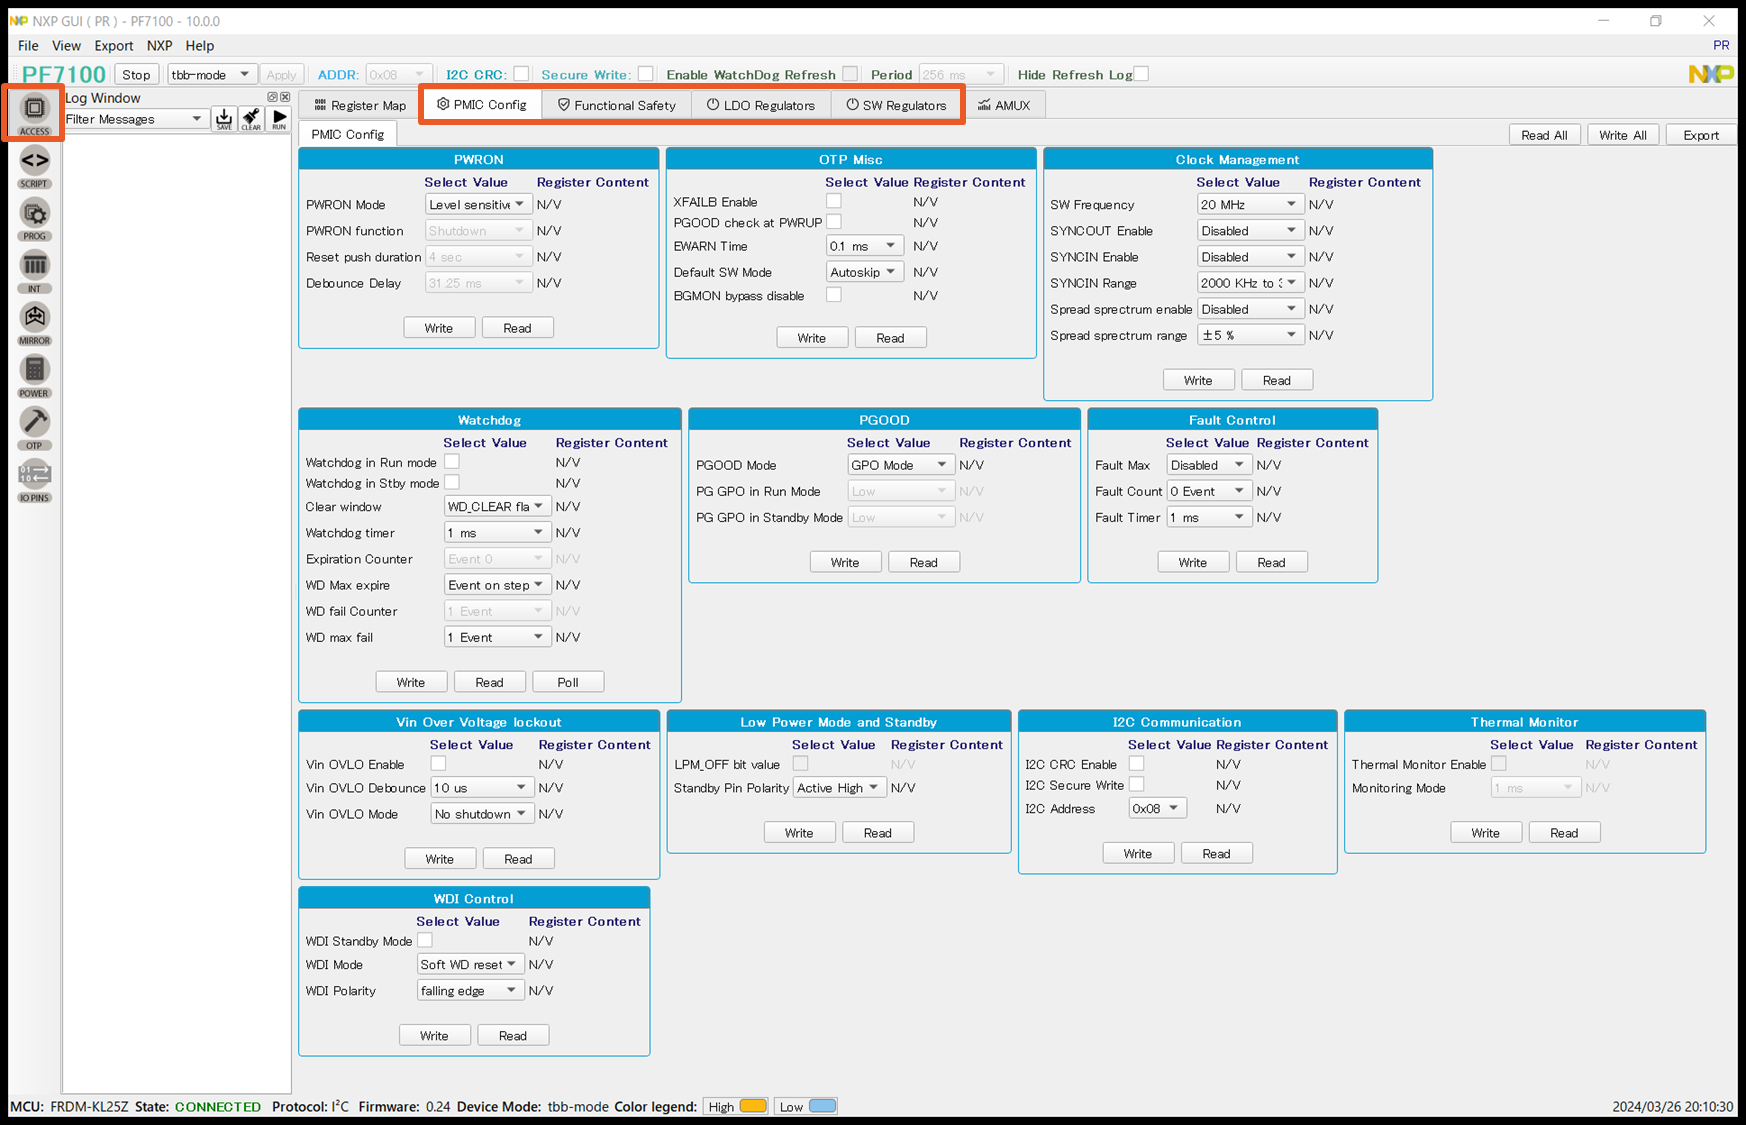Save the log with SAVE icon
This screenshot has width=1746, height=1125.
tap(224, 119)
